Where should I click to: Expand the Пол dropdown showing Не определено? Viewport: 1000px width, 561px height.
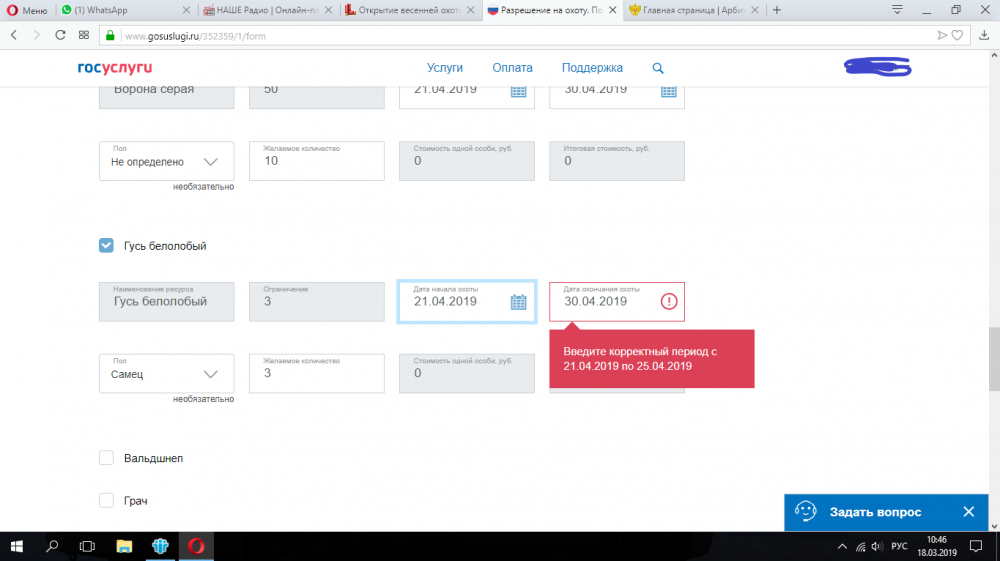click(x=166, y=161)
